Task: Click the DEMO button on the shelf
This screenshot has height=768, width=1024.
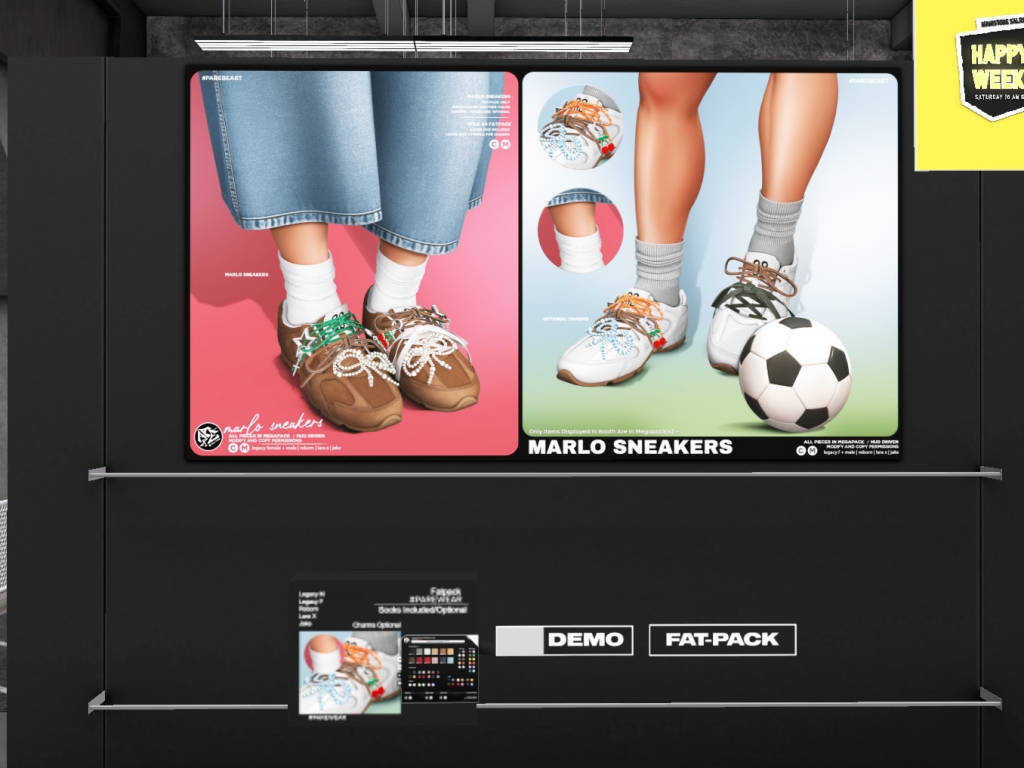Action: (x=564, y=640)
